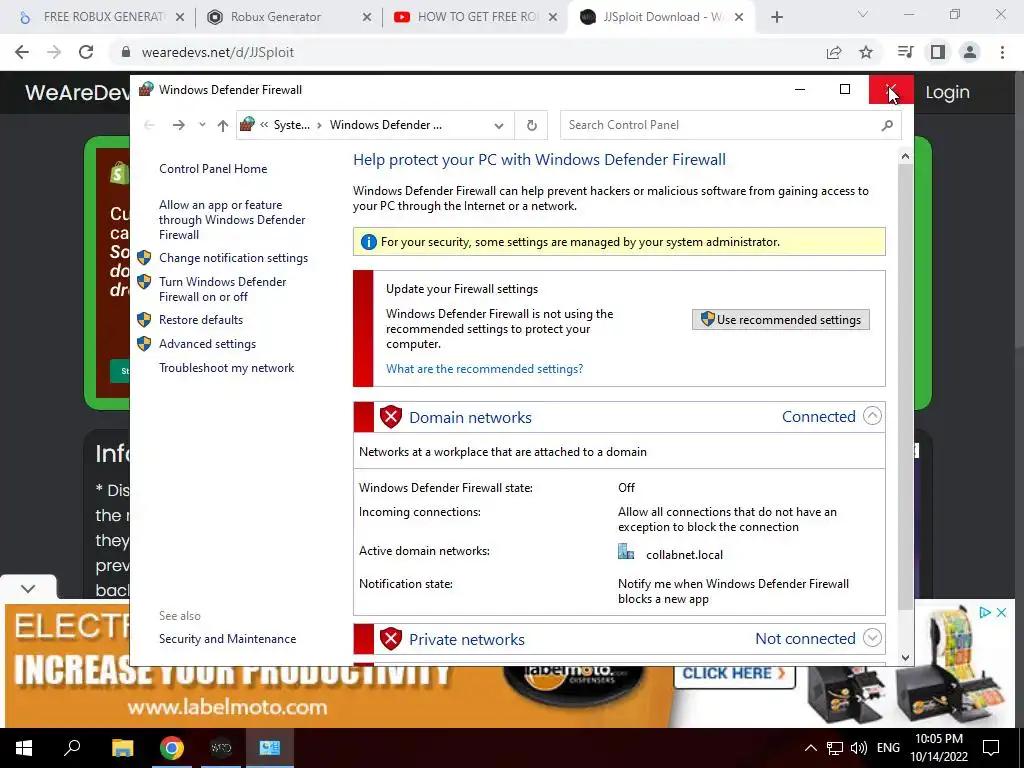Reload the wearedevs.net page
1024x768 pixels.
click(86, 52)
